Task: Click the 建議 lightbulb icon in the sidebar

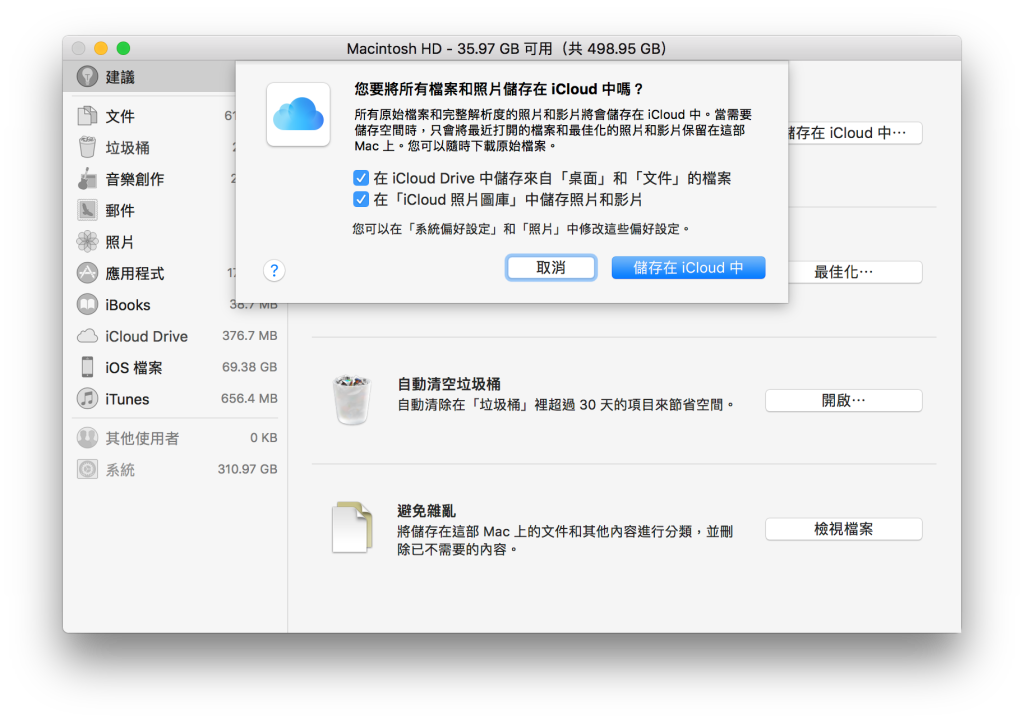Action: (x=87, y=76)
